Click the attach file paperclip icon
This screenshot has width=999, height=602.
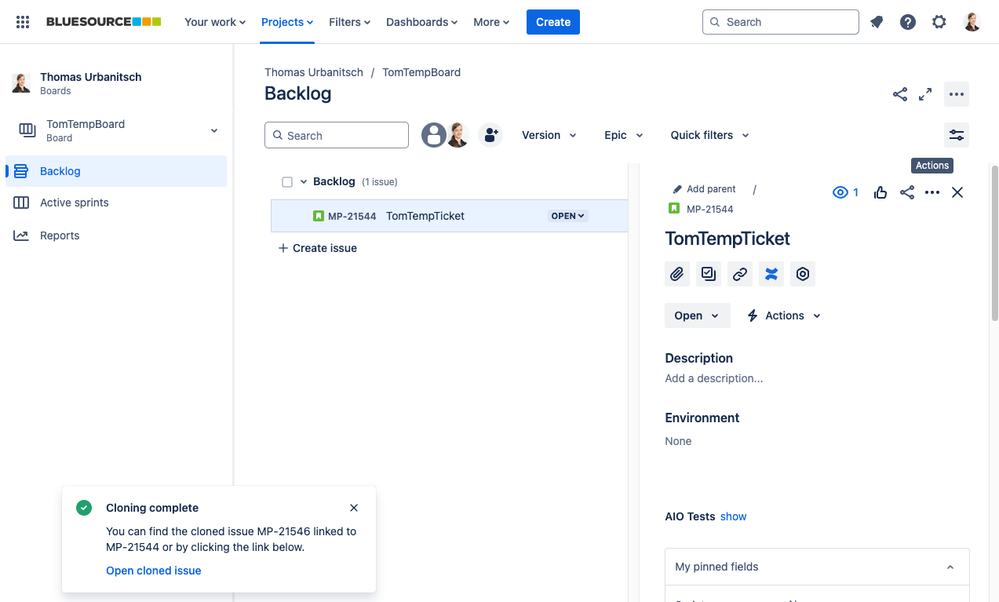(x=677, y=274)
